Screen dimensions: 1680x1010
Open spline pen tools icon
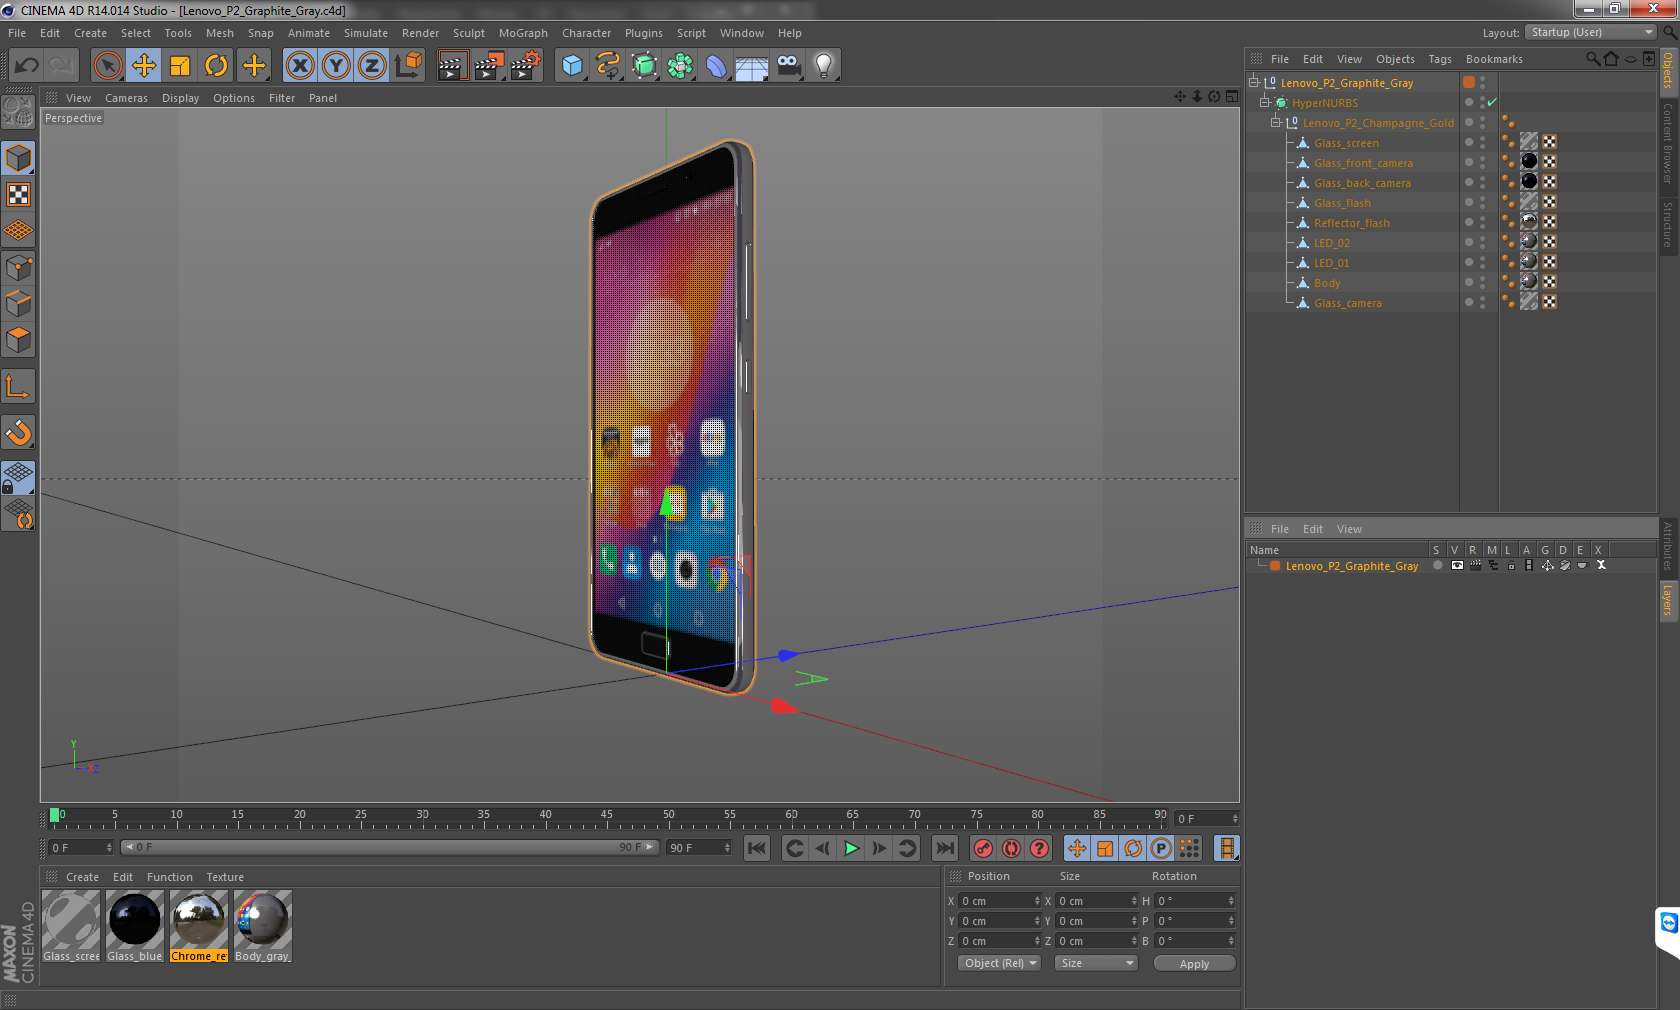tap(608, 66)
